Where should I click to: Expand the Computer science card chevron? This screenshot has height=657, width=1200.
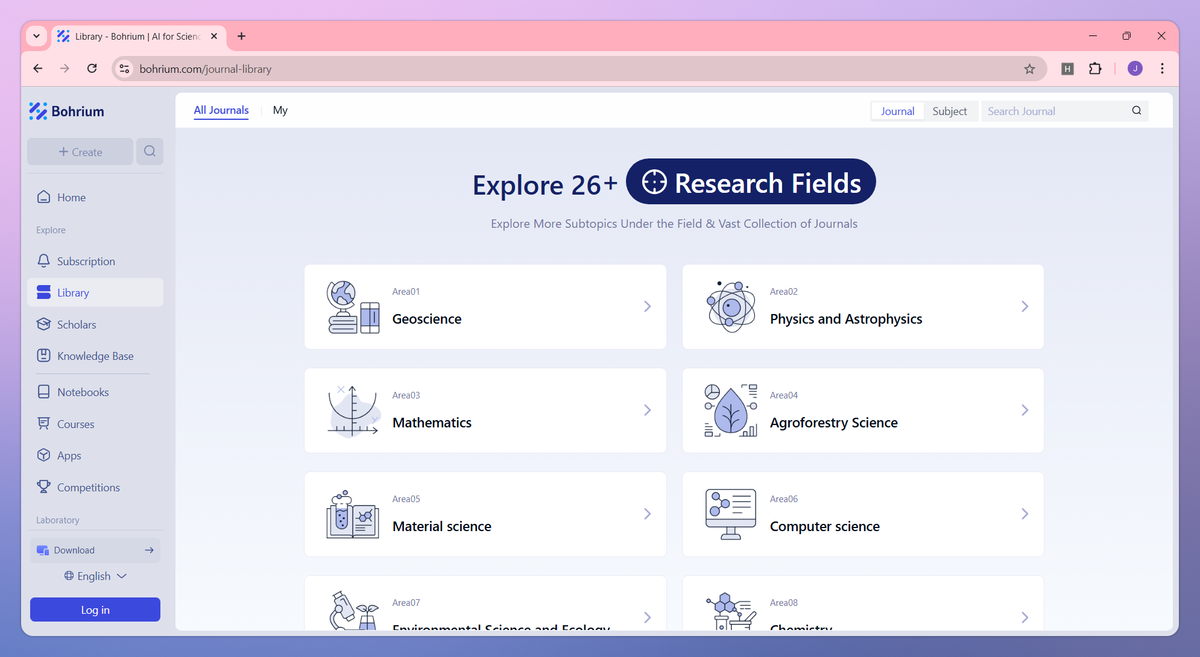pos(1024,514)
